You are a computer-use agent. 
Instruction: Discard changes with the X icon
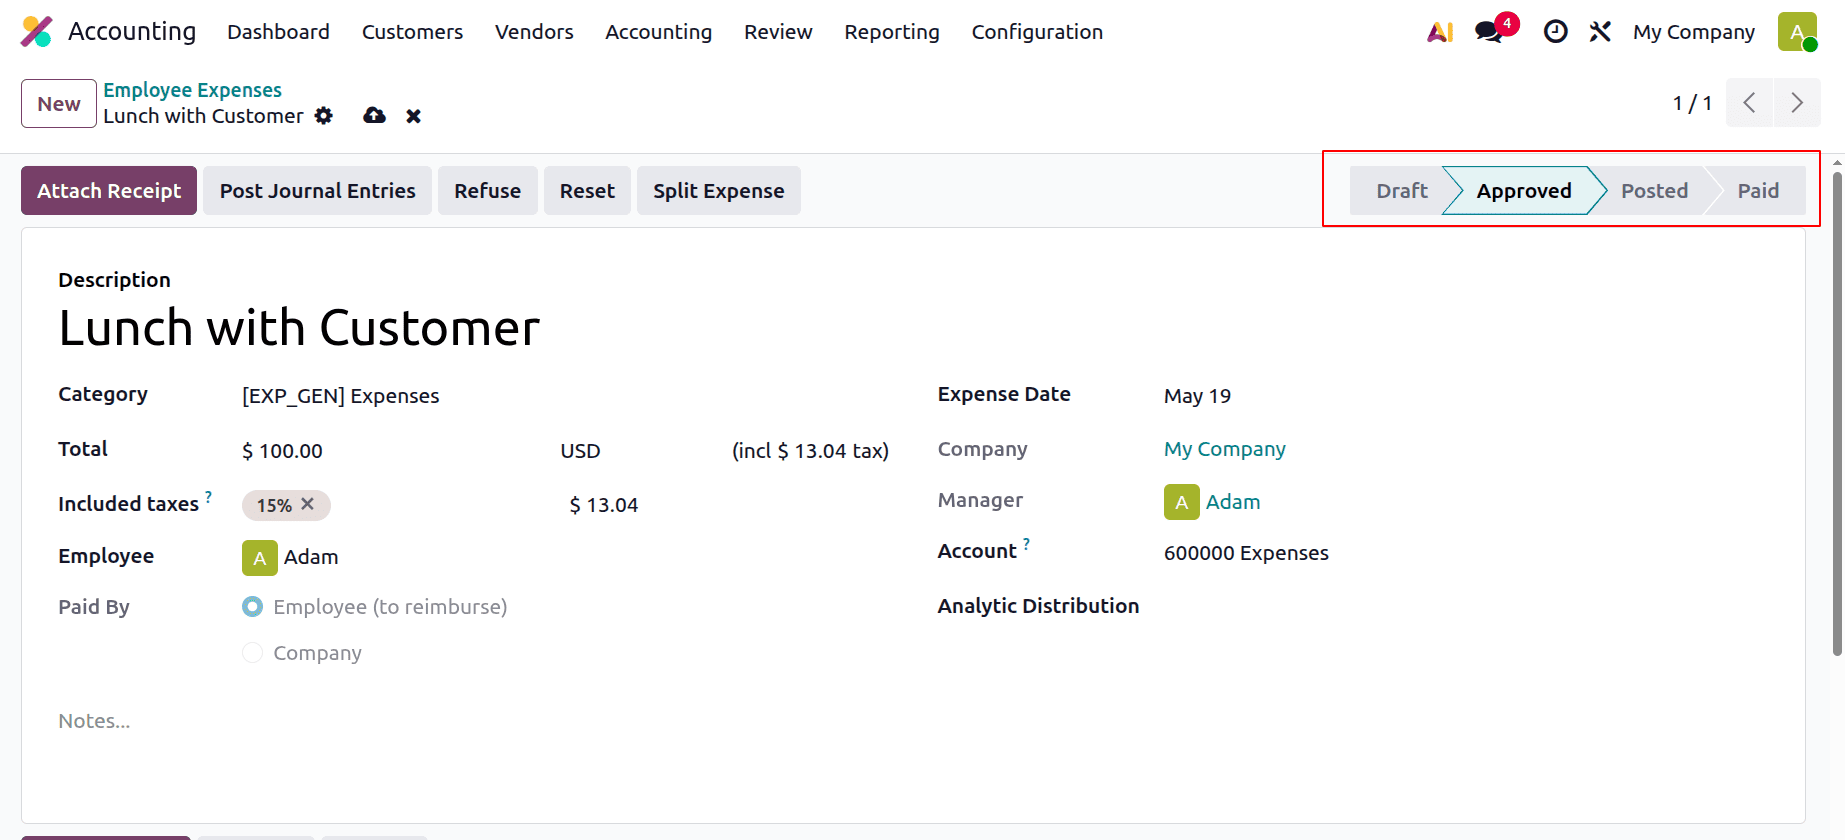tap(413, 116)
